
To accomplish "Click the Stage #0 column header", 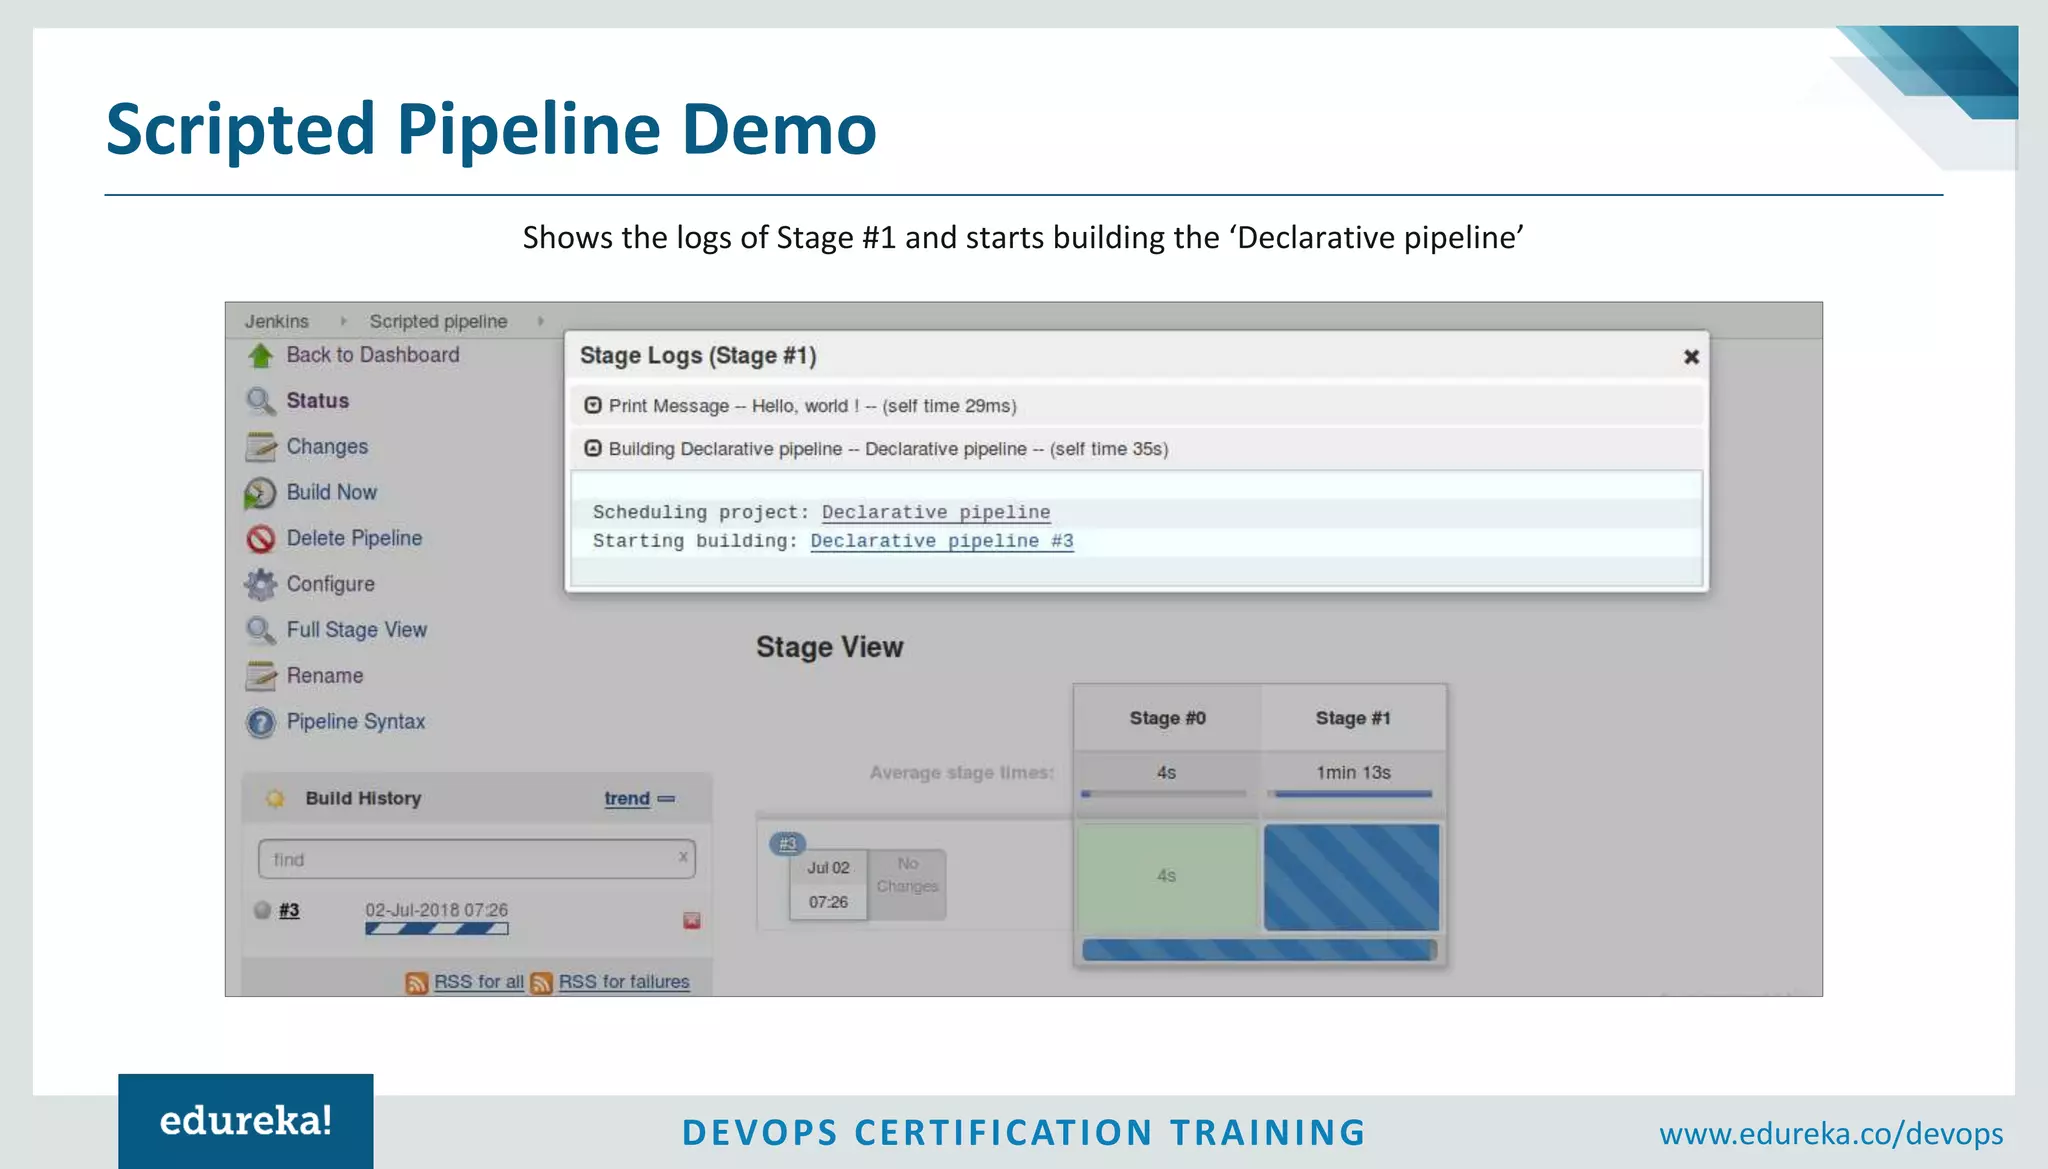I will (1167, 718).
